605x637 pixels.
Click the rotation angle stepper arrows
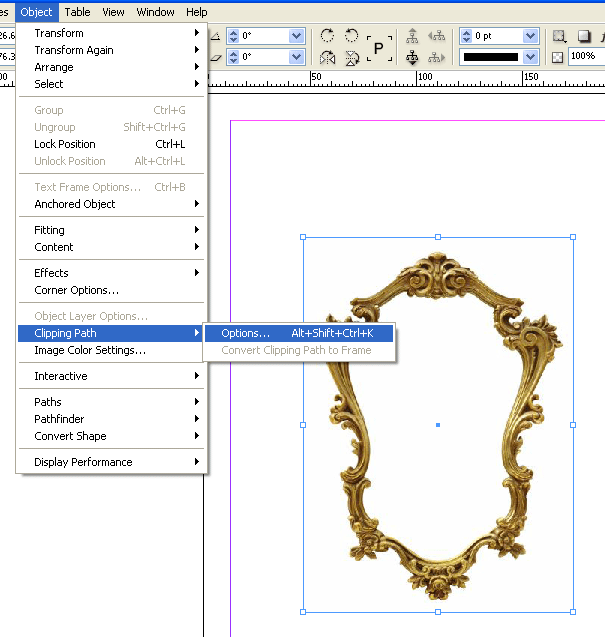point(233,36)
